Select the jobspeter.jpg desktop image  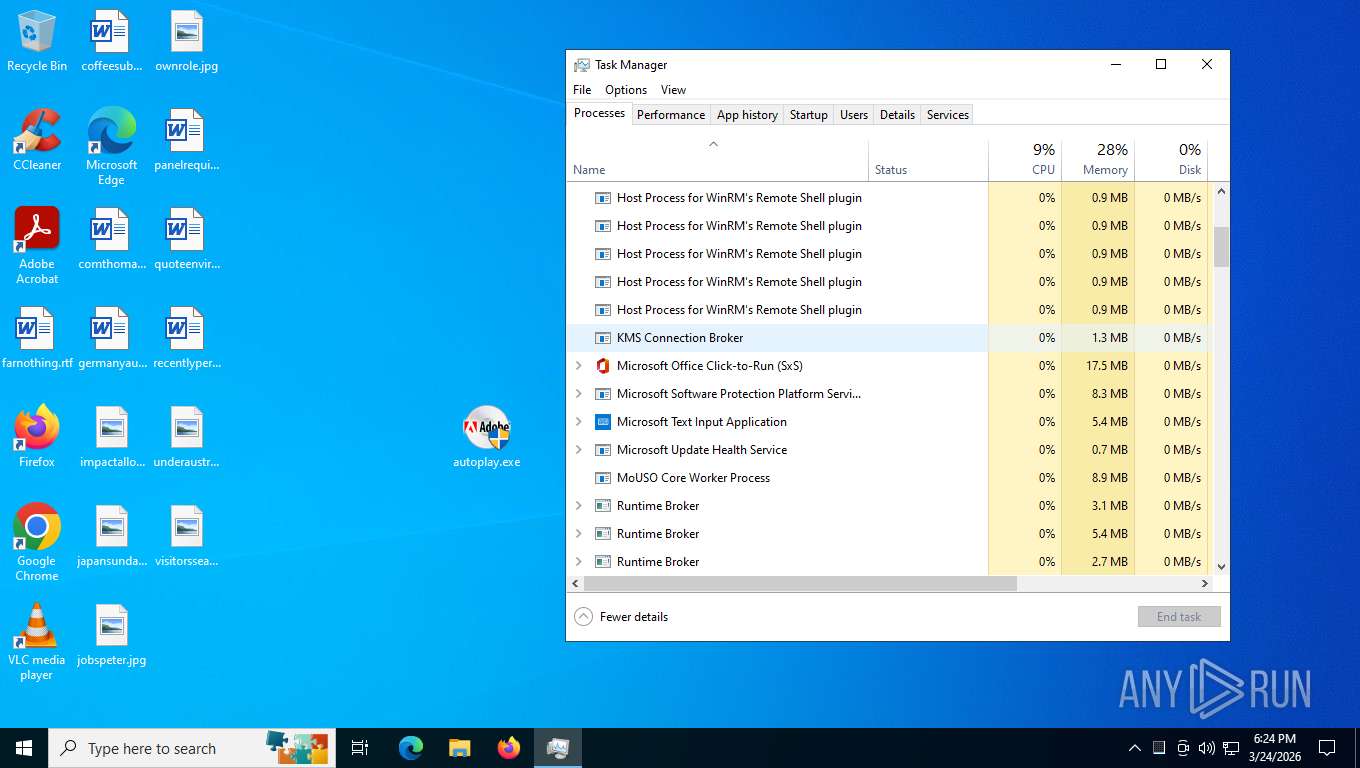[111, 635]
